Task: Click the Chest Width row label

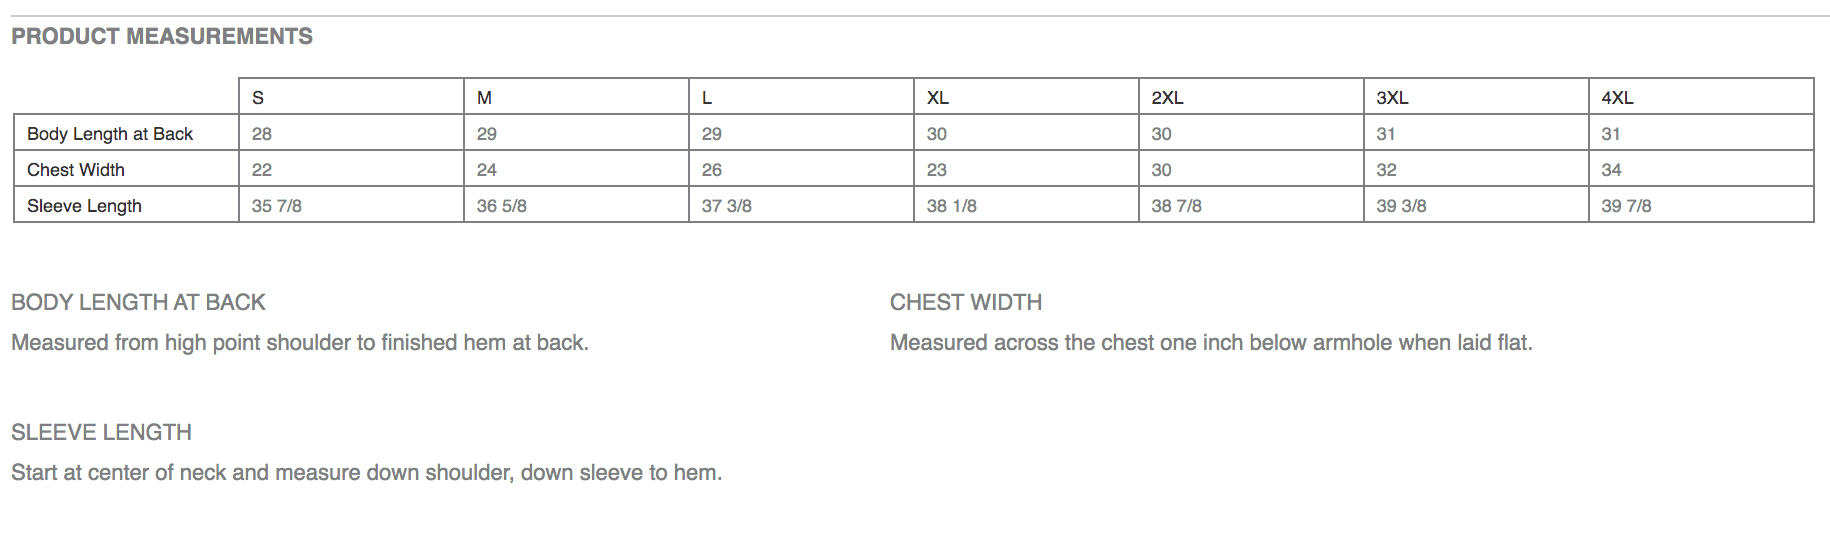Action: (76, 170)
